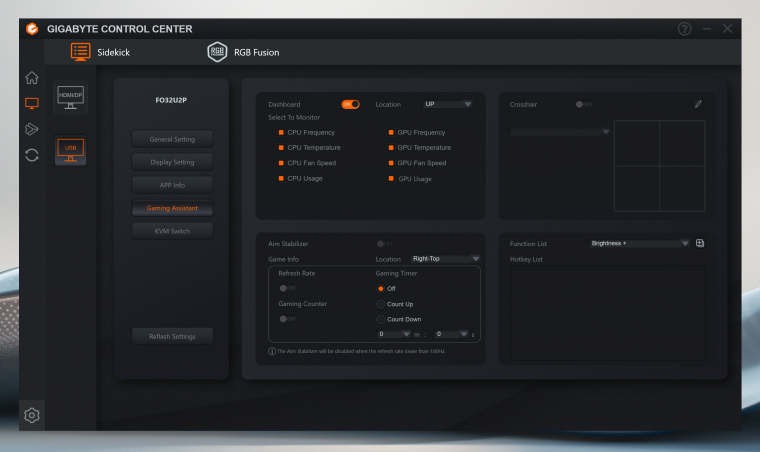Select the monitor icon in left sidebar
Image resolution: width=760 pixels, height=452 pixels.
32,103
